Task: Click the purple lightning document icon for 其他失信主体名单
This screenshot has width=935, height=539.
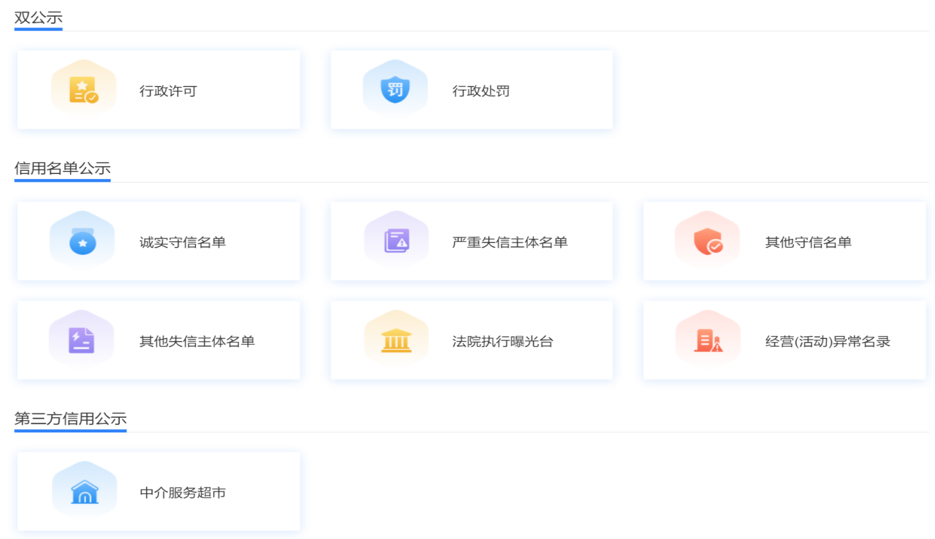Action: [x=82, y=340]
